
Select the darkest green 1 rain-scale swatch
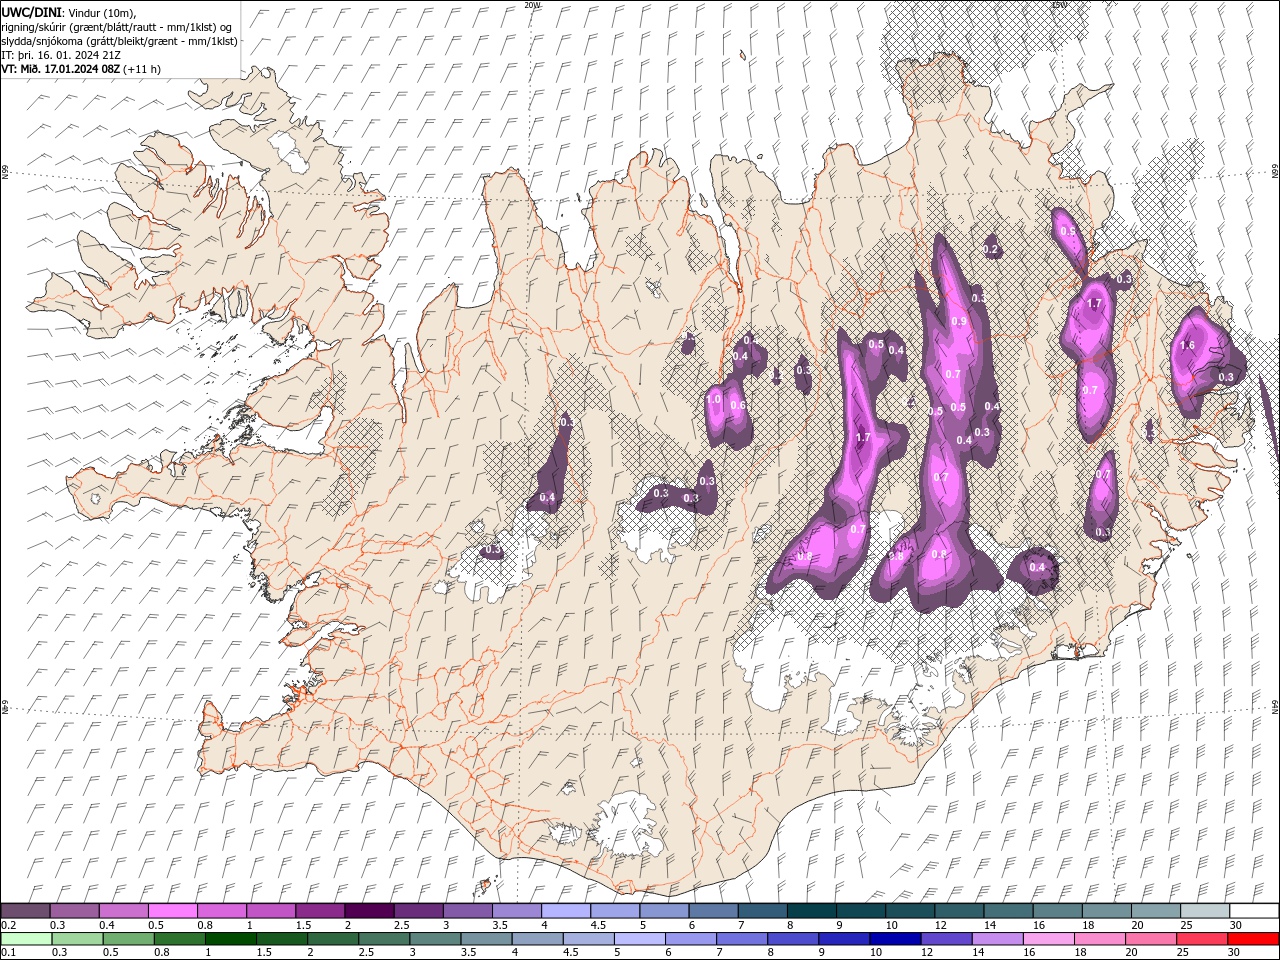point(231,939)
